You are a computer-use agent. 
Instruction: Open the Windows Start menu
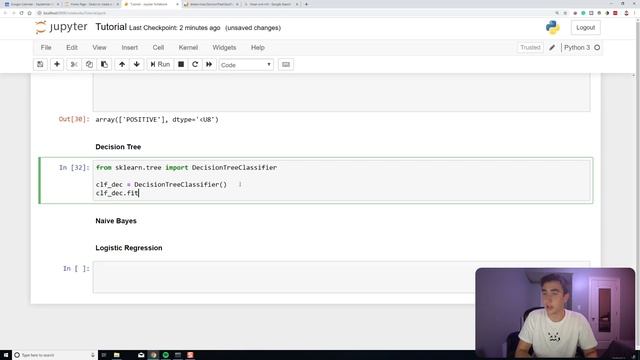[x=6, y=355]
